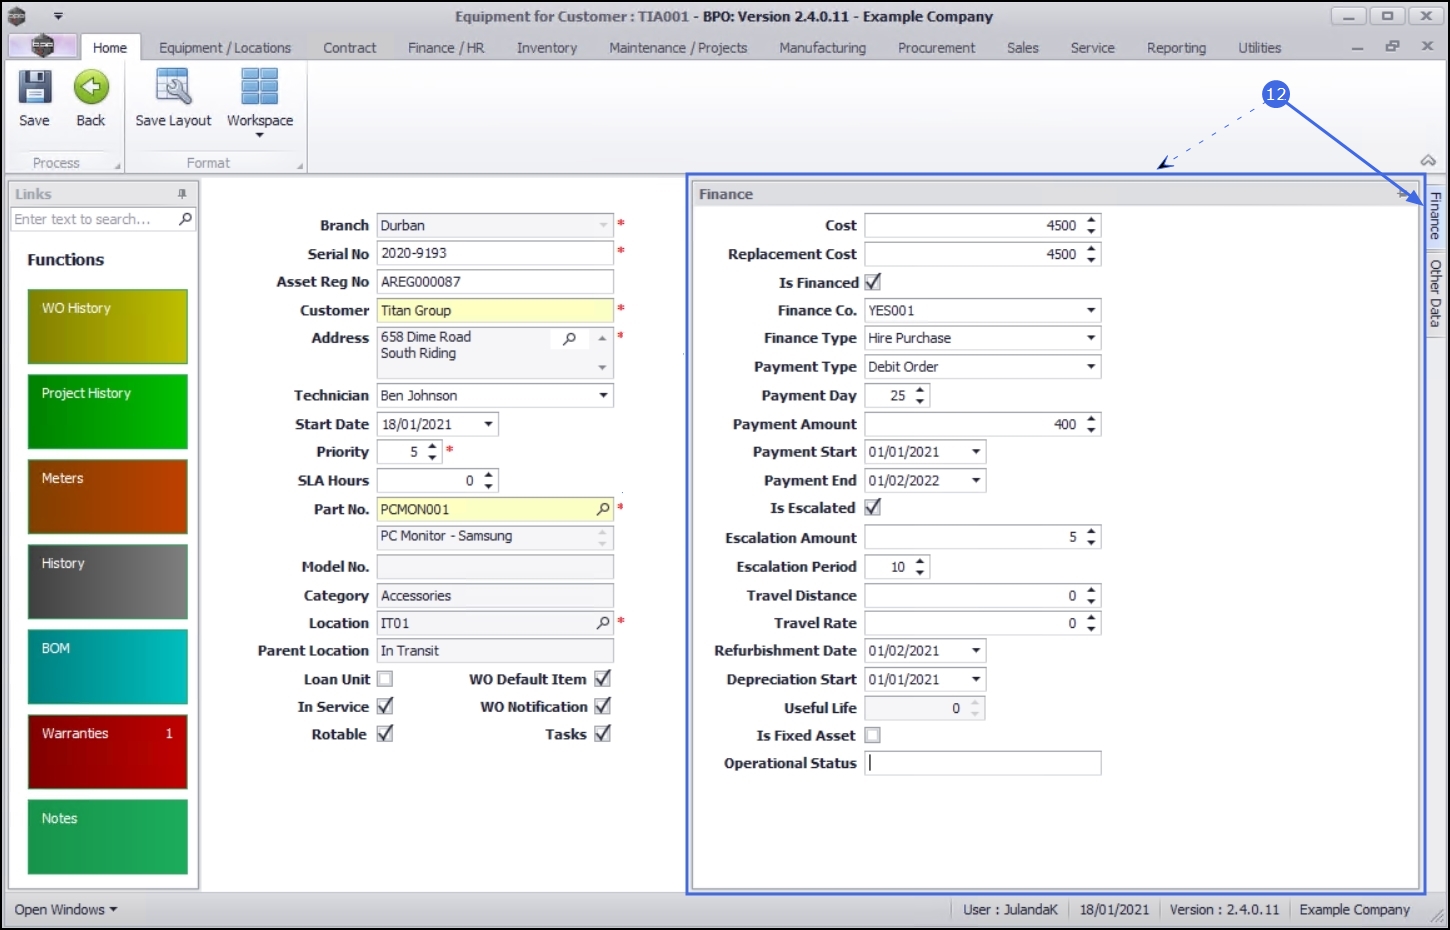
Task: Click the Location lookup magnifier
Action: coord(603,623)
